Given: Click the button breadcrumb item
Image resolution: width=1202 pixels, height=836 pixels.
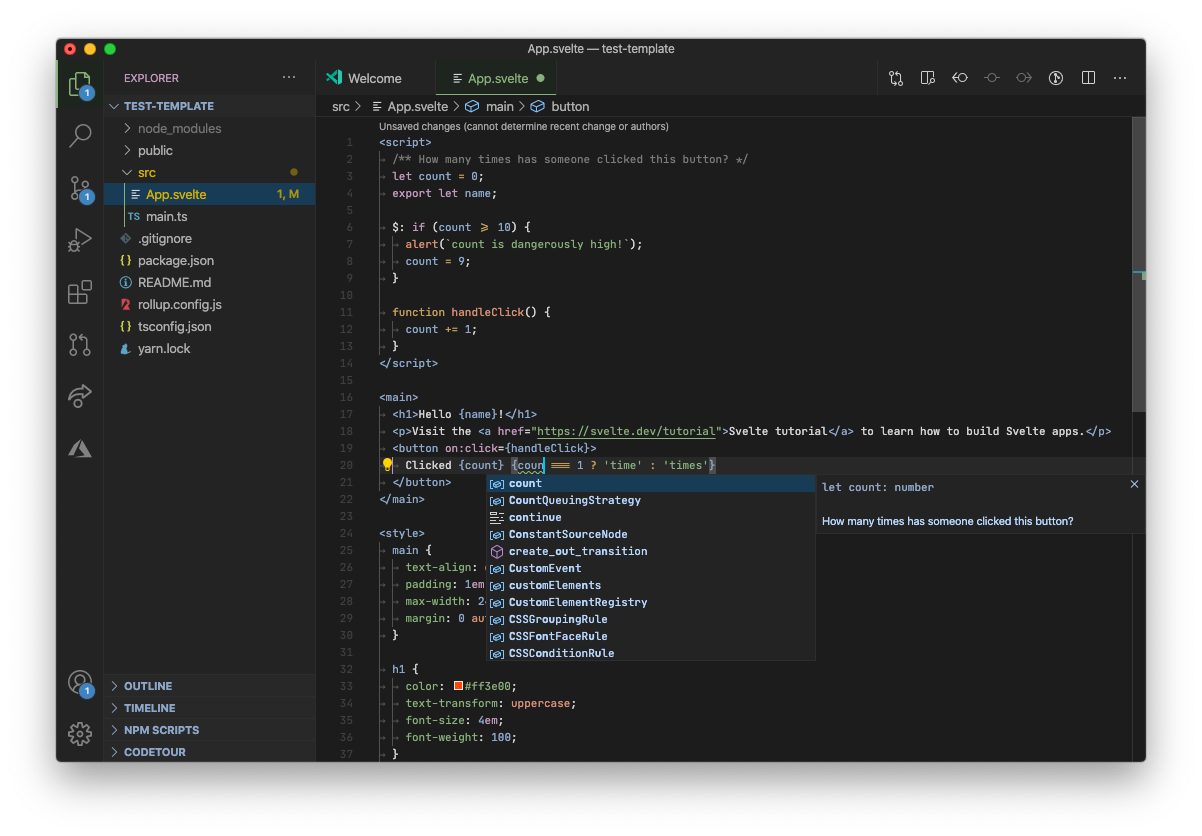Looking at the screenshot, I should coord(570,106).
